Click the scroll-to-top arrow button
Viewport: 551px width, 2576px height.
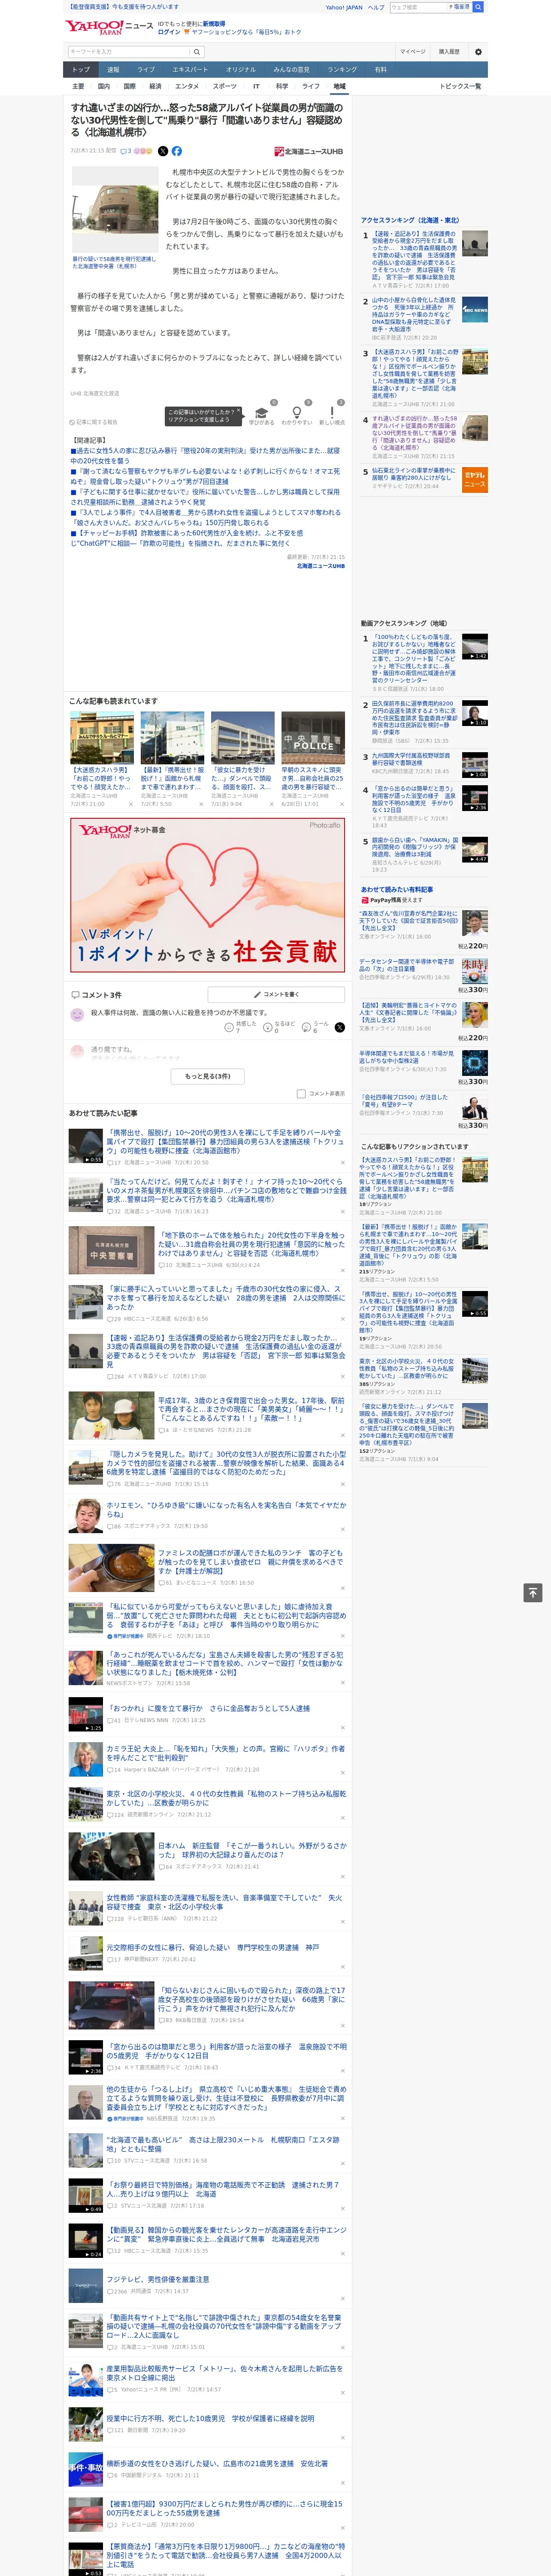click(533, 1592)
